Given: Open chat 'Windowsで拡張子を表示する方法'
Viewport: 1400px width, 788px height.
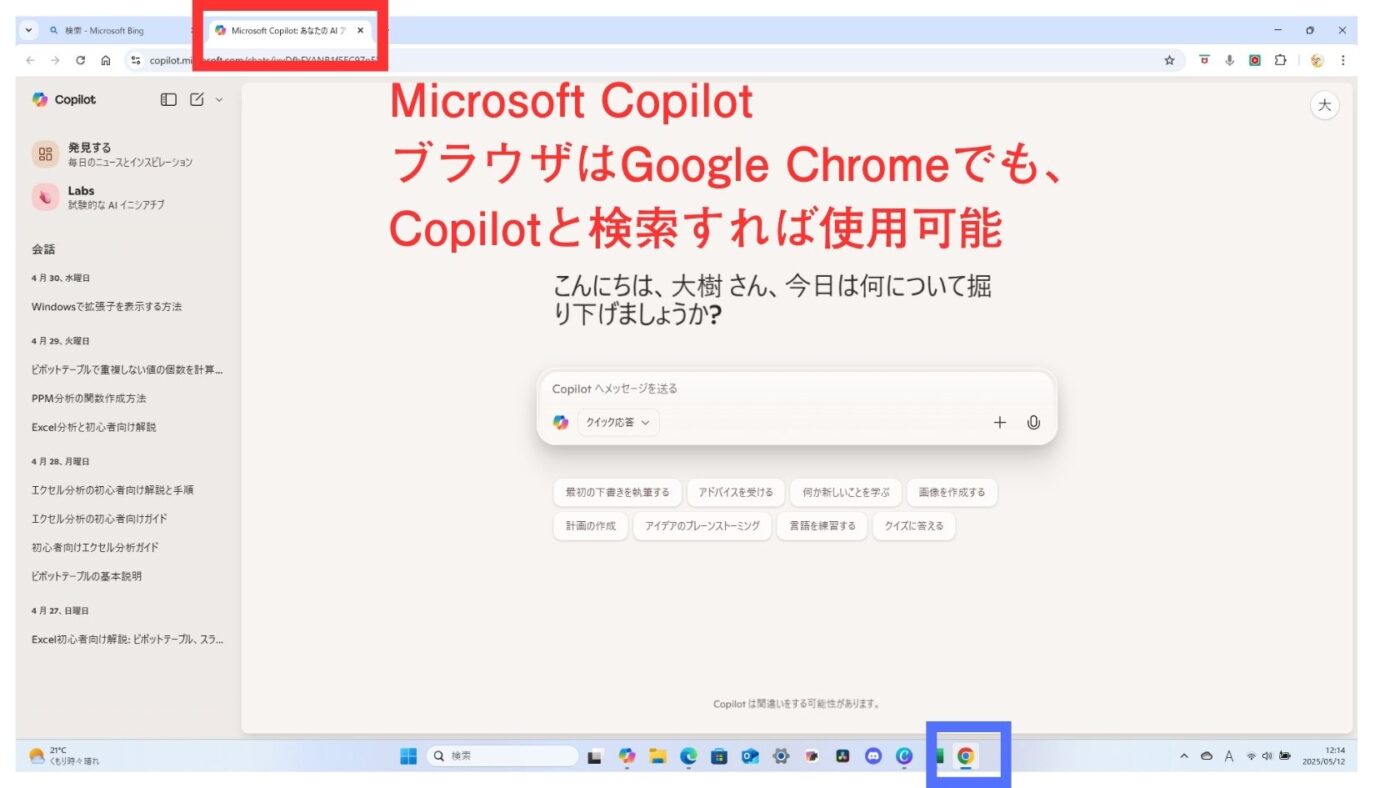Looking at the screenshot, I should tap(107, 307).
